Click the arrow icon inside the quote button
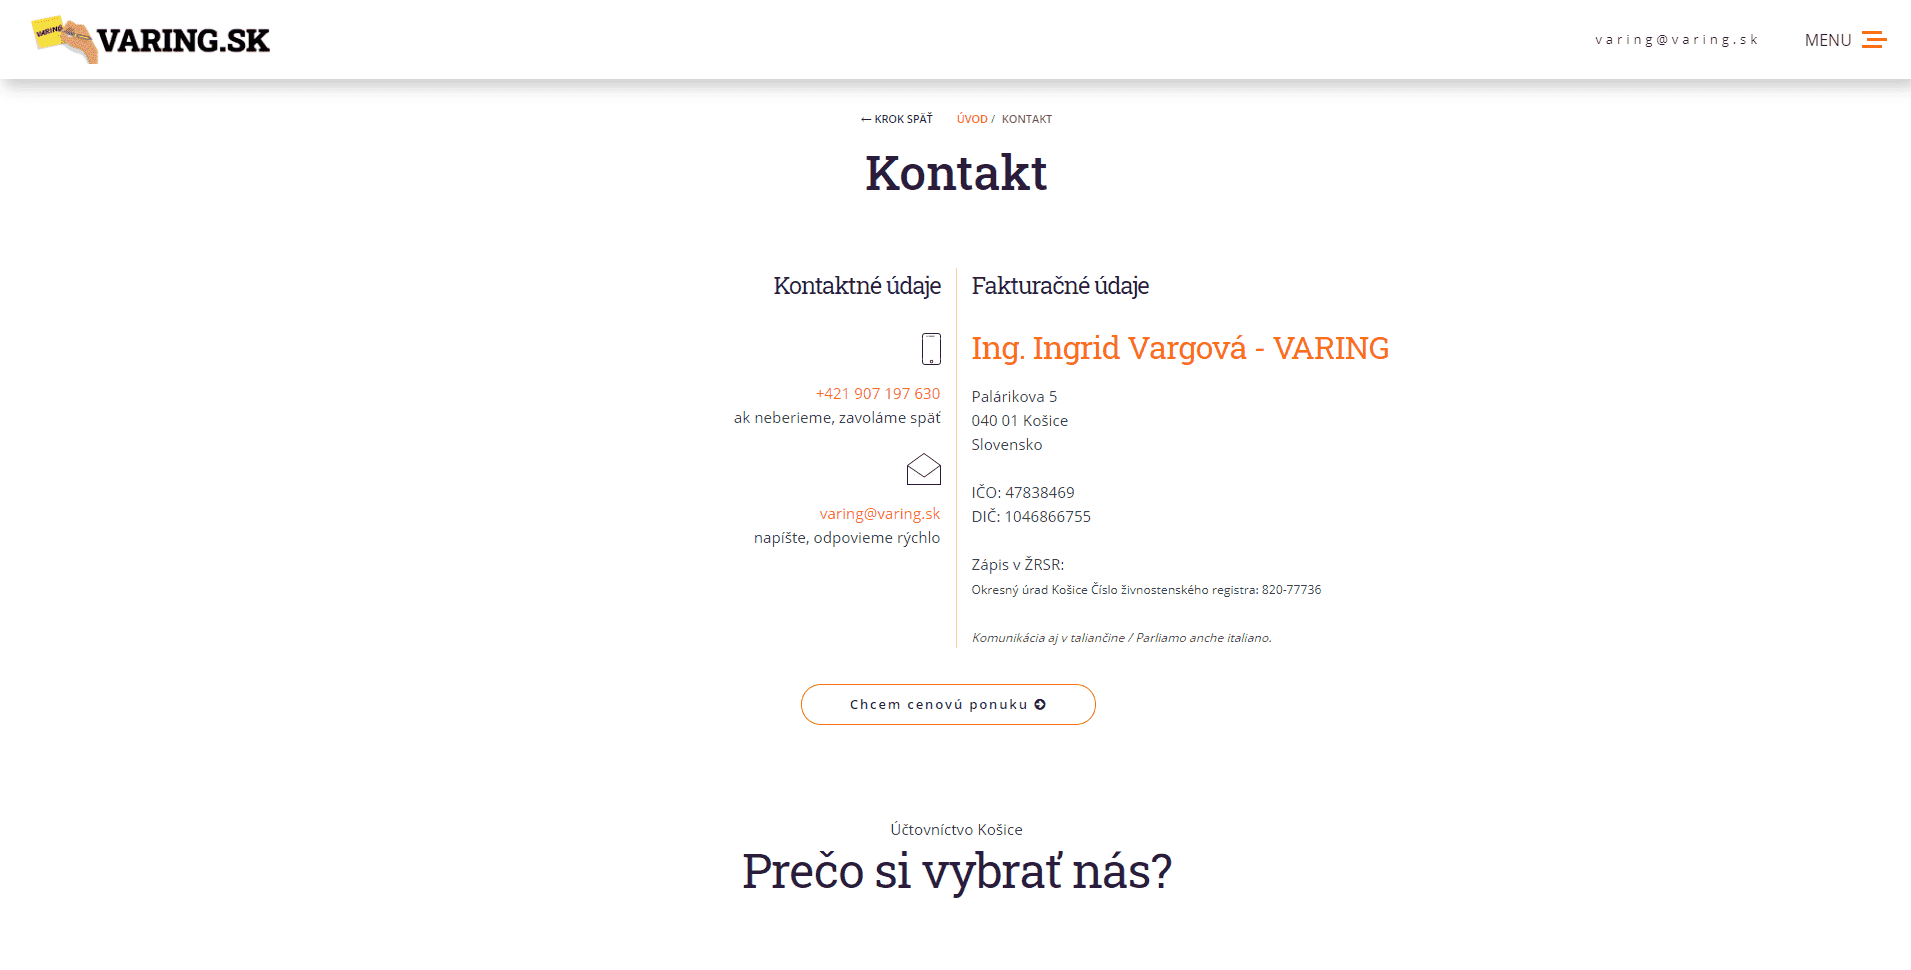The width and height of the screenshot is (1911, 970). 1040,705
